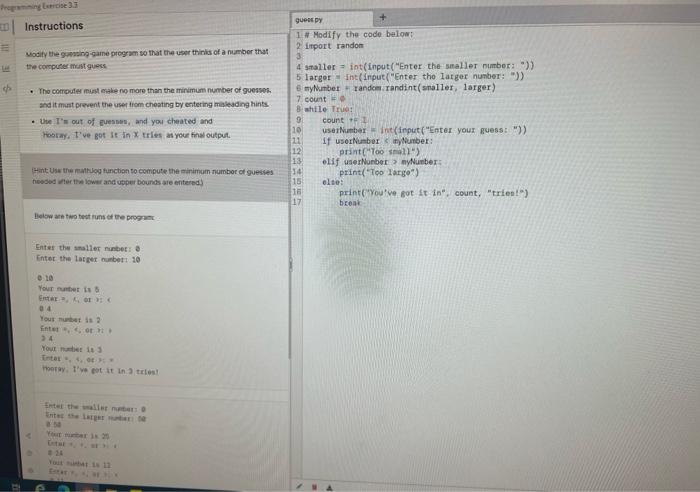Click the 'else:' code line
The width and height of the screenshot is (700, 492).
click(333, 182)
